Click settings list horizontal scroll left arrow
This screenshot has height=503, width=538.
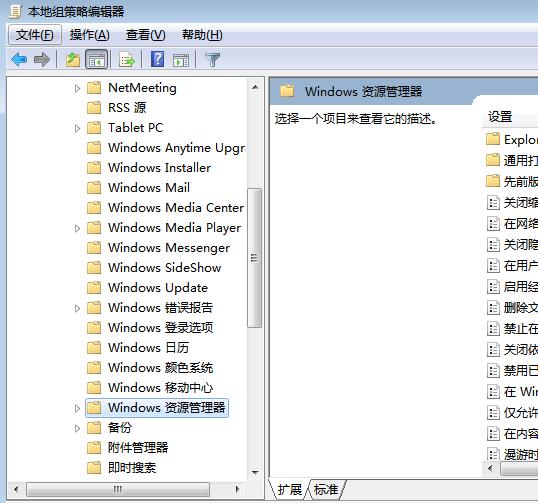490,468
